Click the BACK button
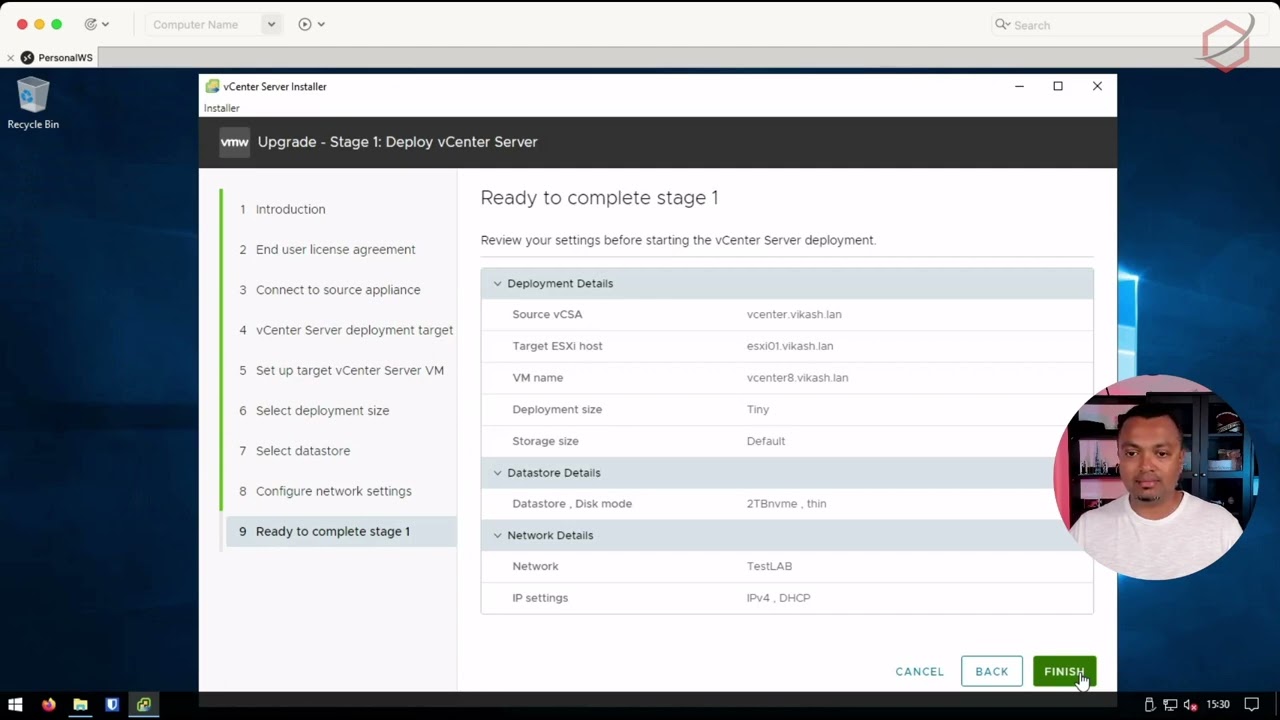 [992, 672]
